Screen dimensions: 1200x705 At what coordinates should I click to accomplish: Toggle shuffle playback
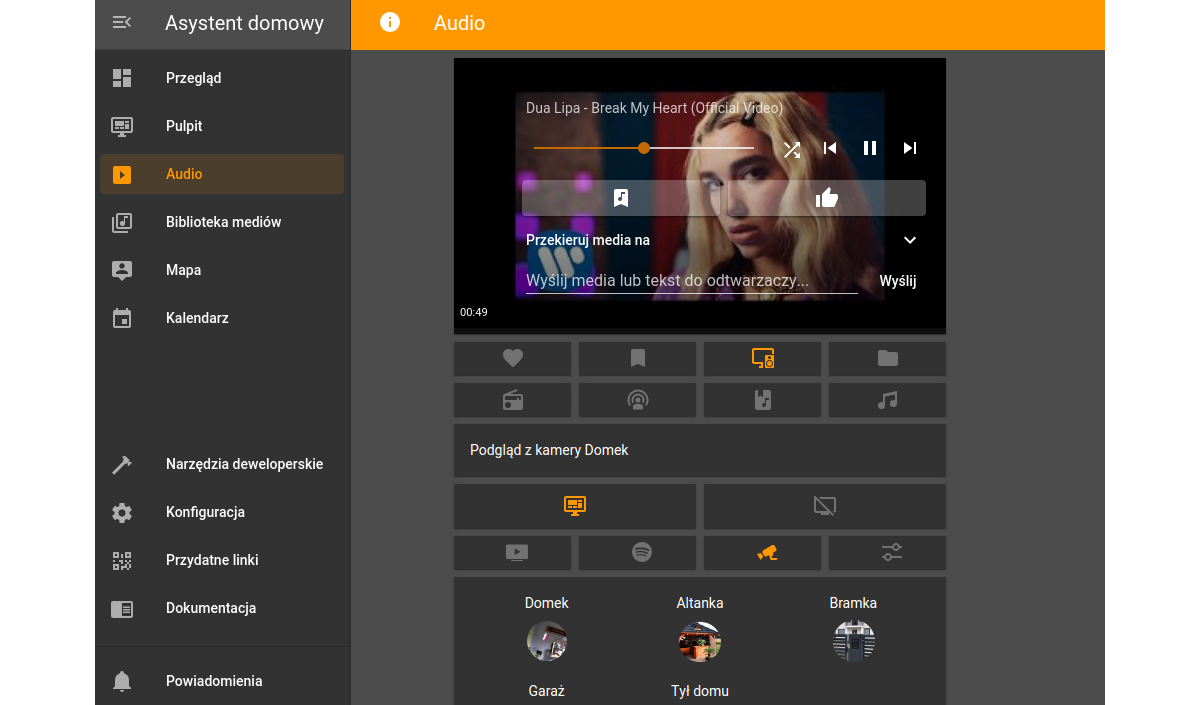click(792, 149)
